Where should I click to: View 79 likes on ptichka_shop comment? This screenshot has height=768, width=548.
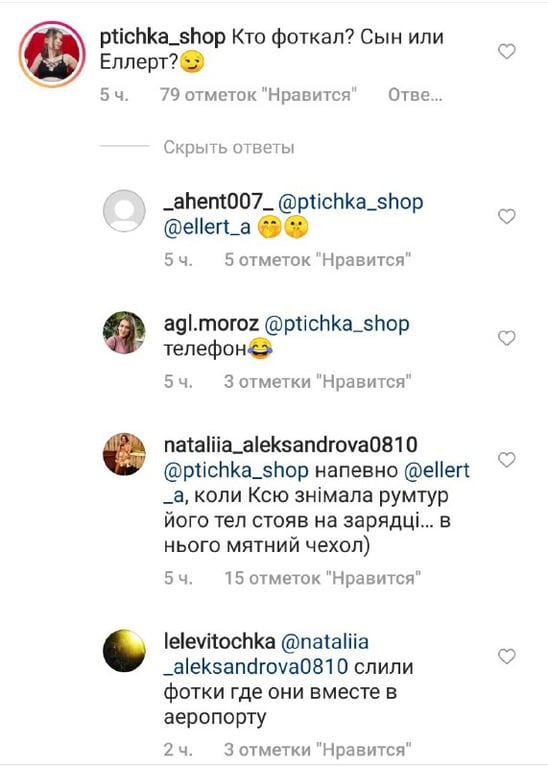coord(259,95)
